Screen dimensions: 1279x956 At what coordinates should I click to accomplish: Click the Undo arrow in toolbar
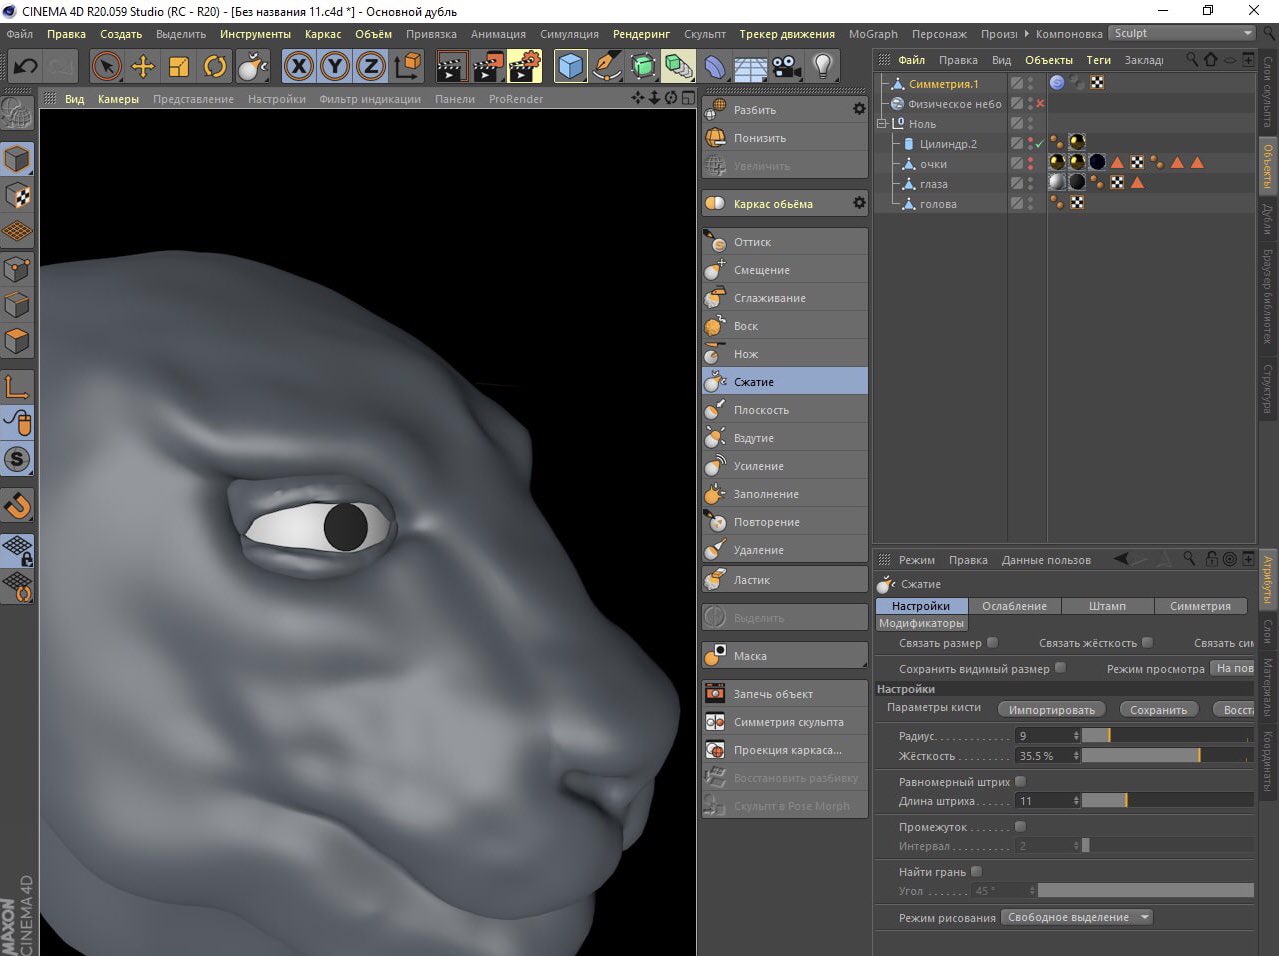pos(26,67)
